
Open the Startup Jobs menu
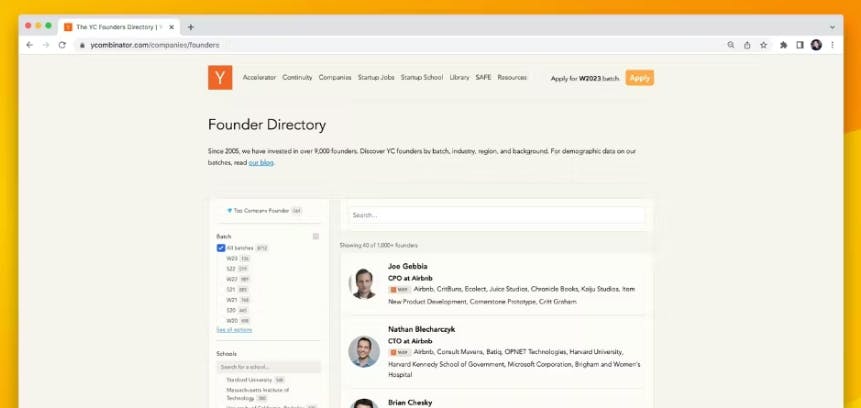pos(376,77)
